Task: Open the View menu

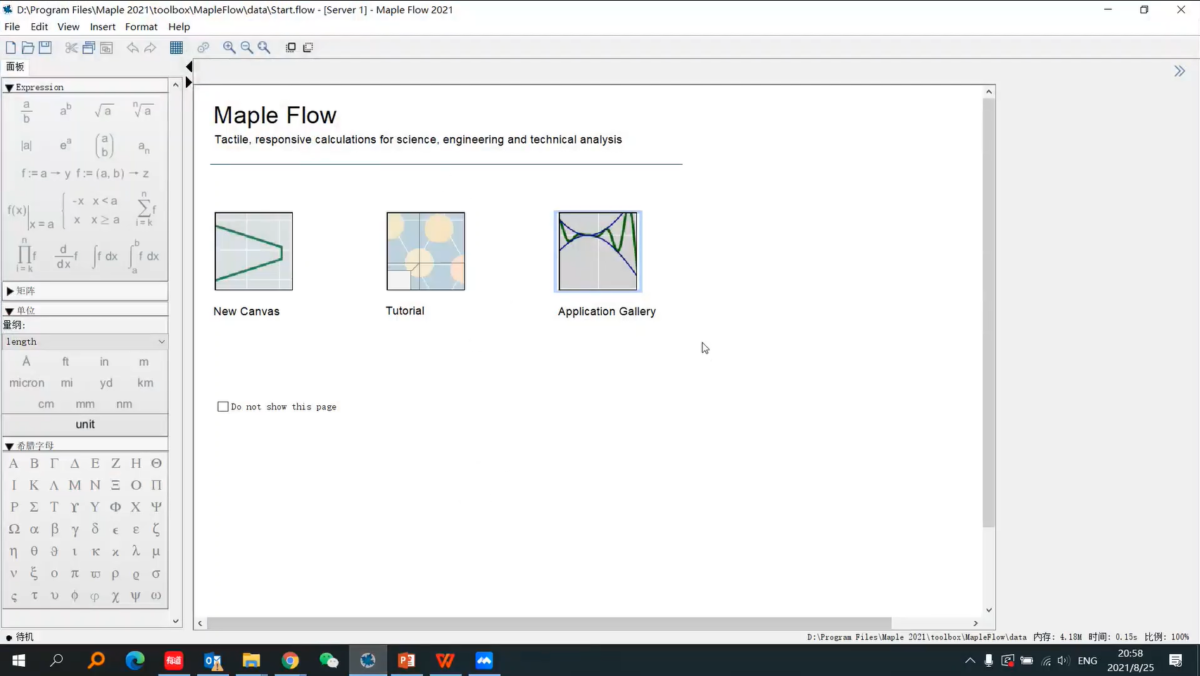Action: 68,27
